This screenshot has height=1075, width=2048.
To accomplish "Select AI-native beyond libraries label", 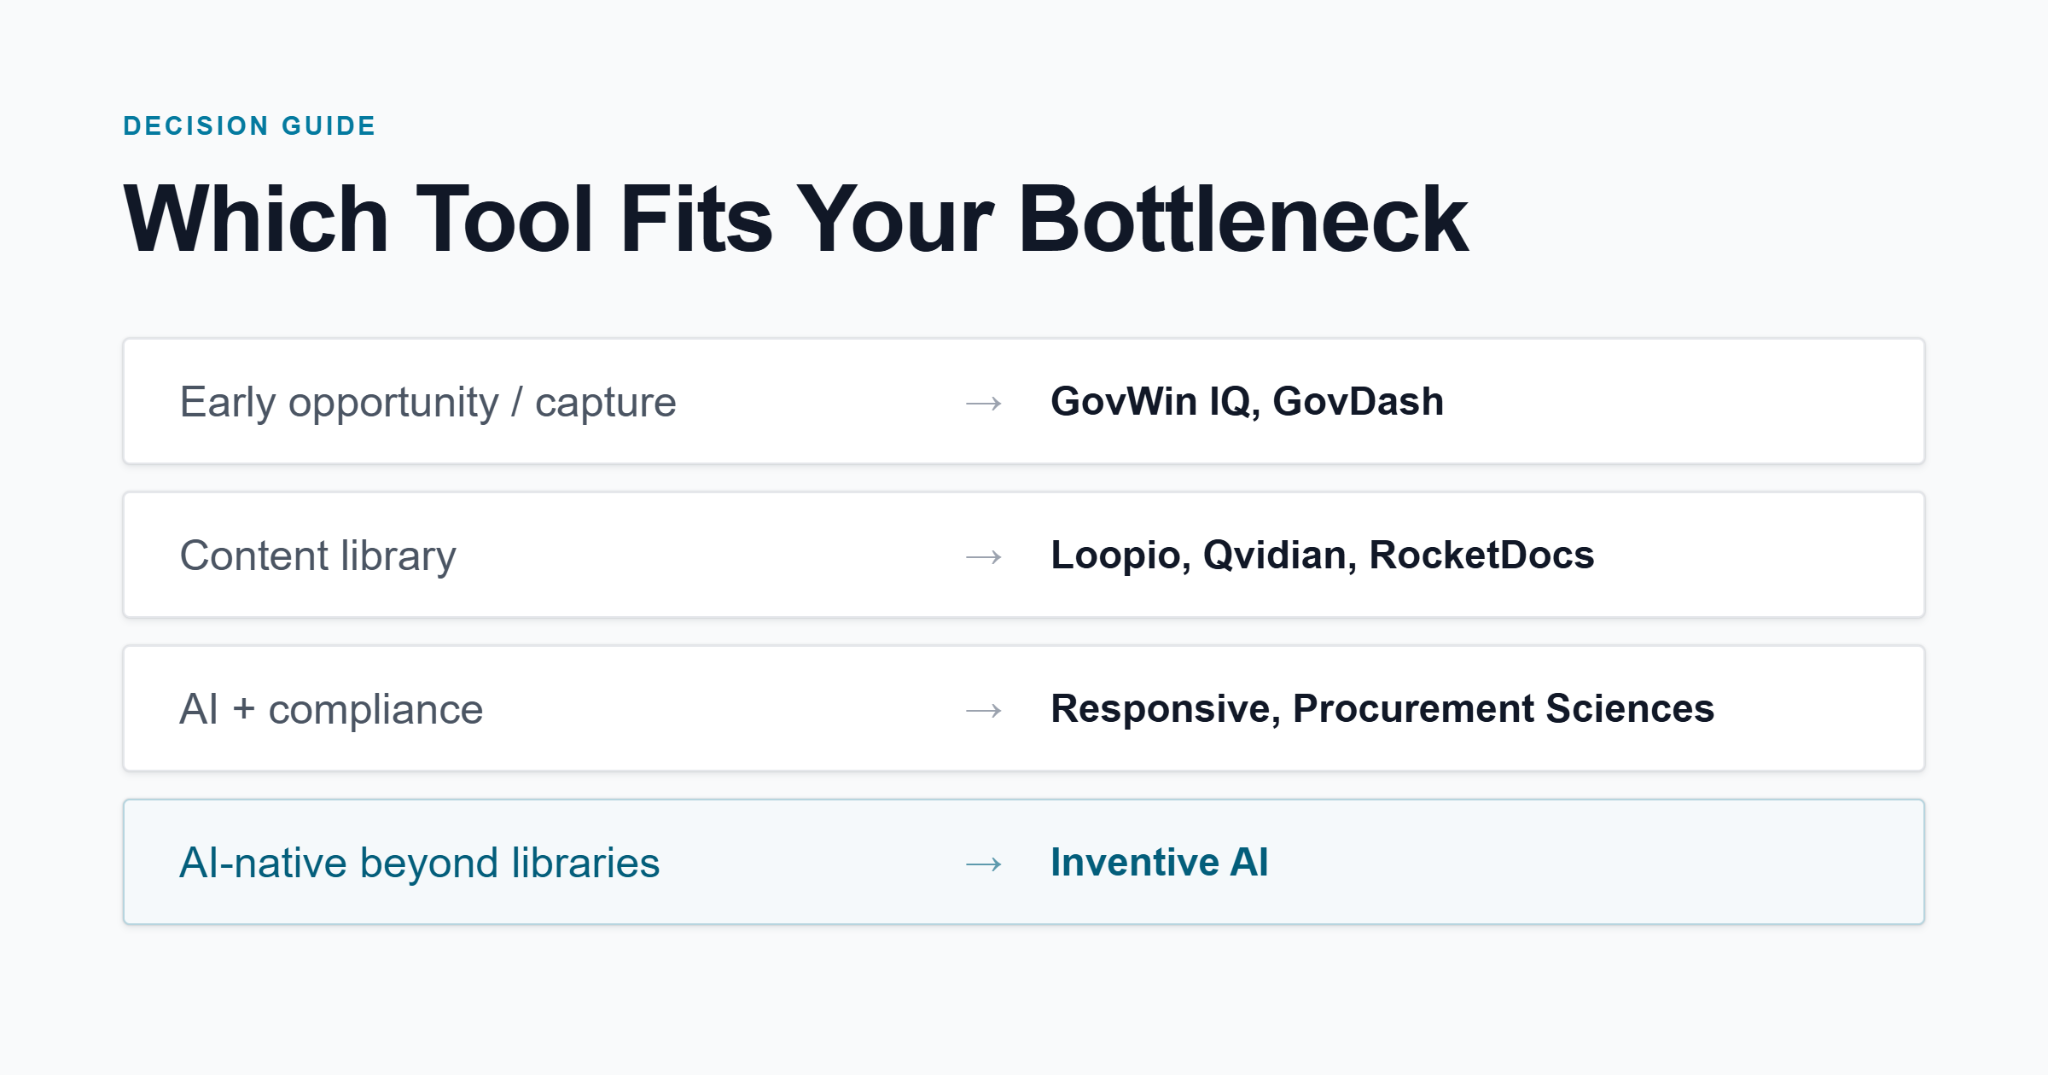I will (420, 863).
